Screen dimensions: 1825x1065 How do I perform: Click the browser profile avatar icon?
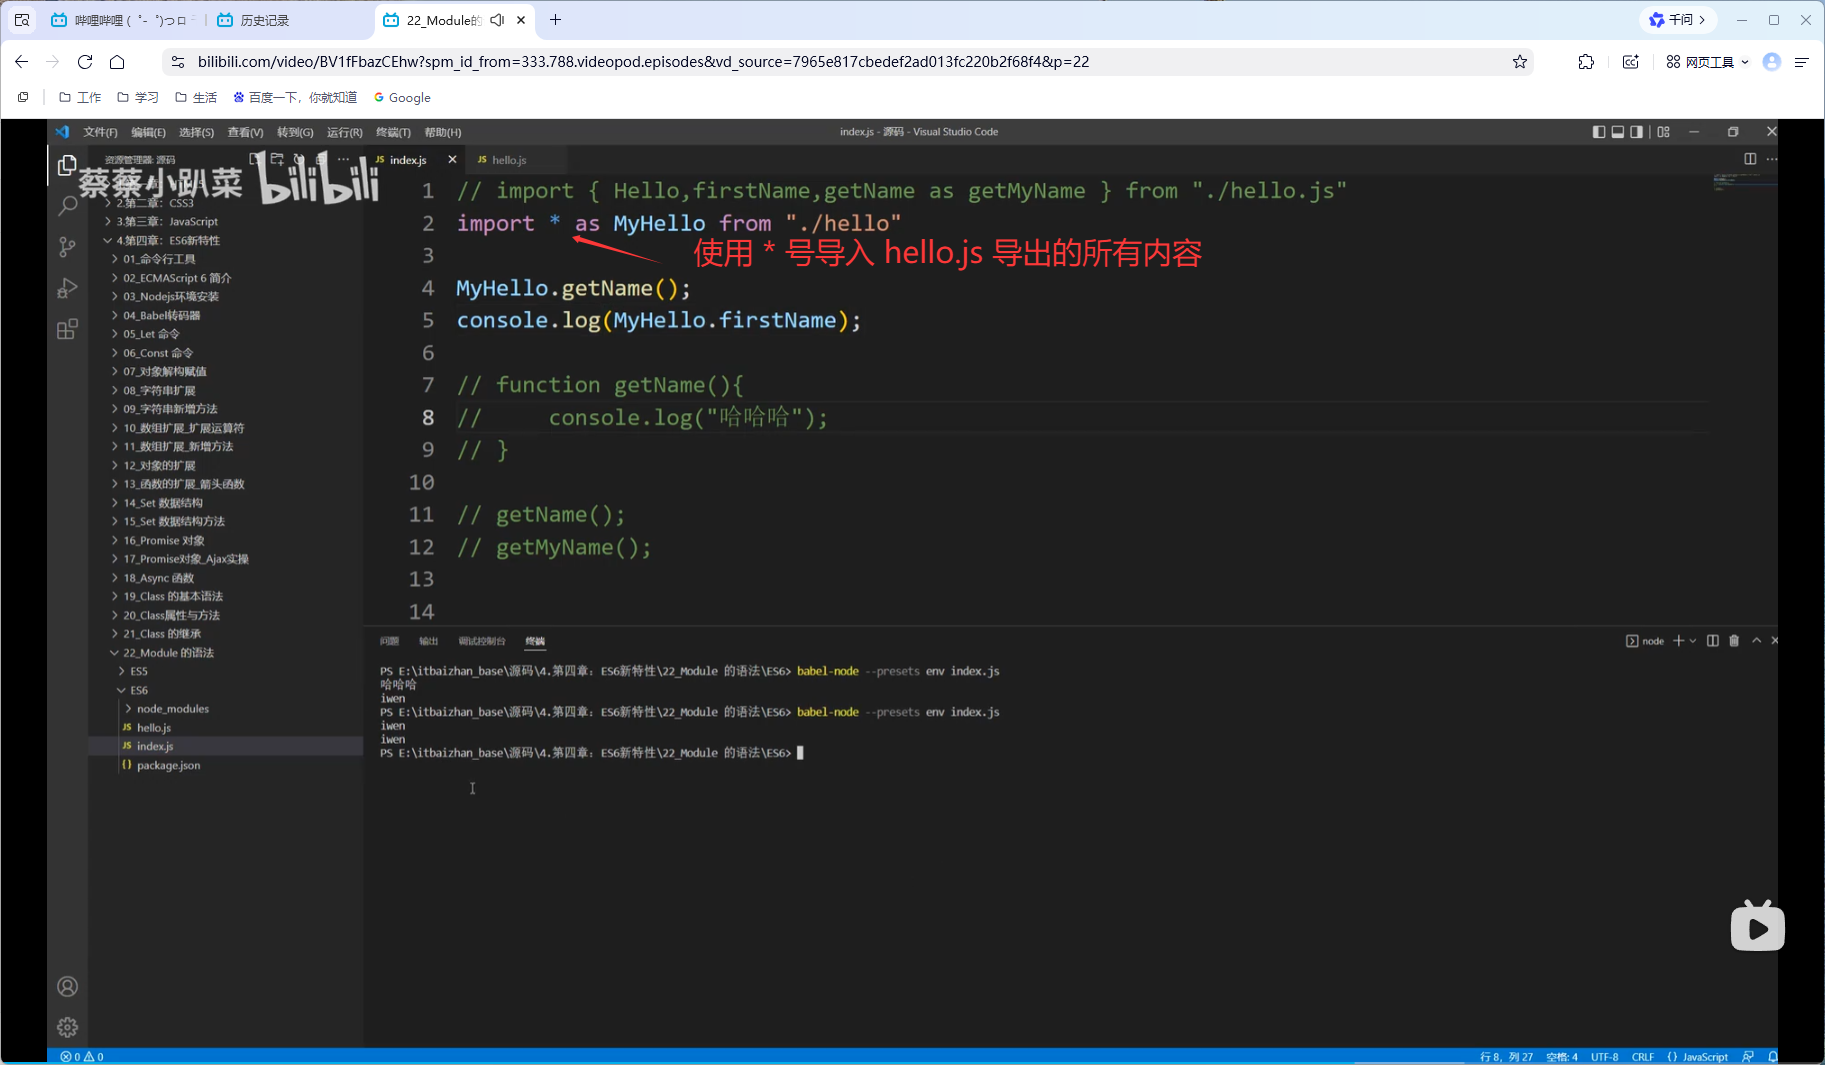(1772, 62)
